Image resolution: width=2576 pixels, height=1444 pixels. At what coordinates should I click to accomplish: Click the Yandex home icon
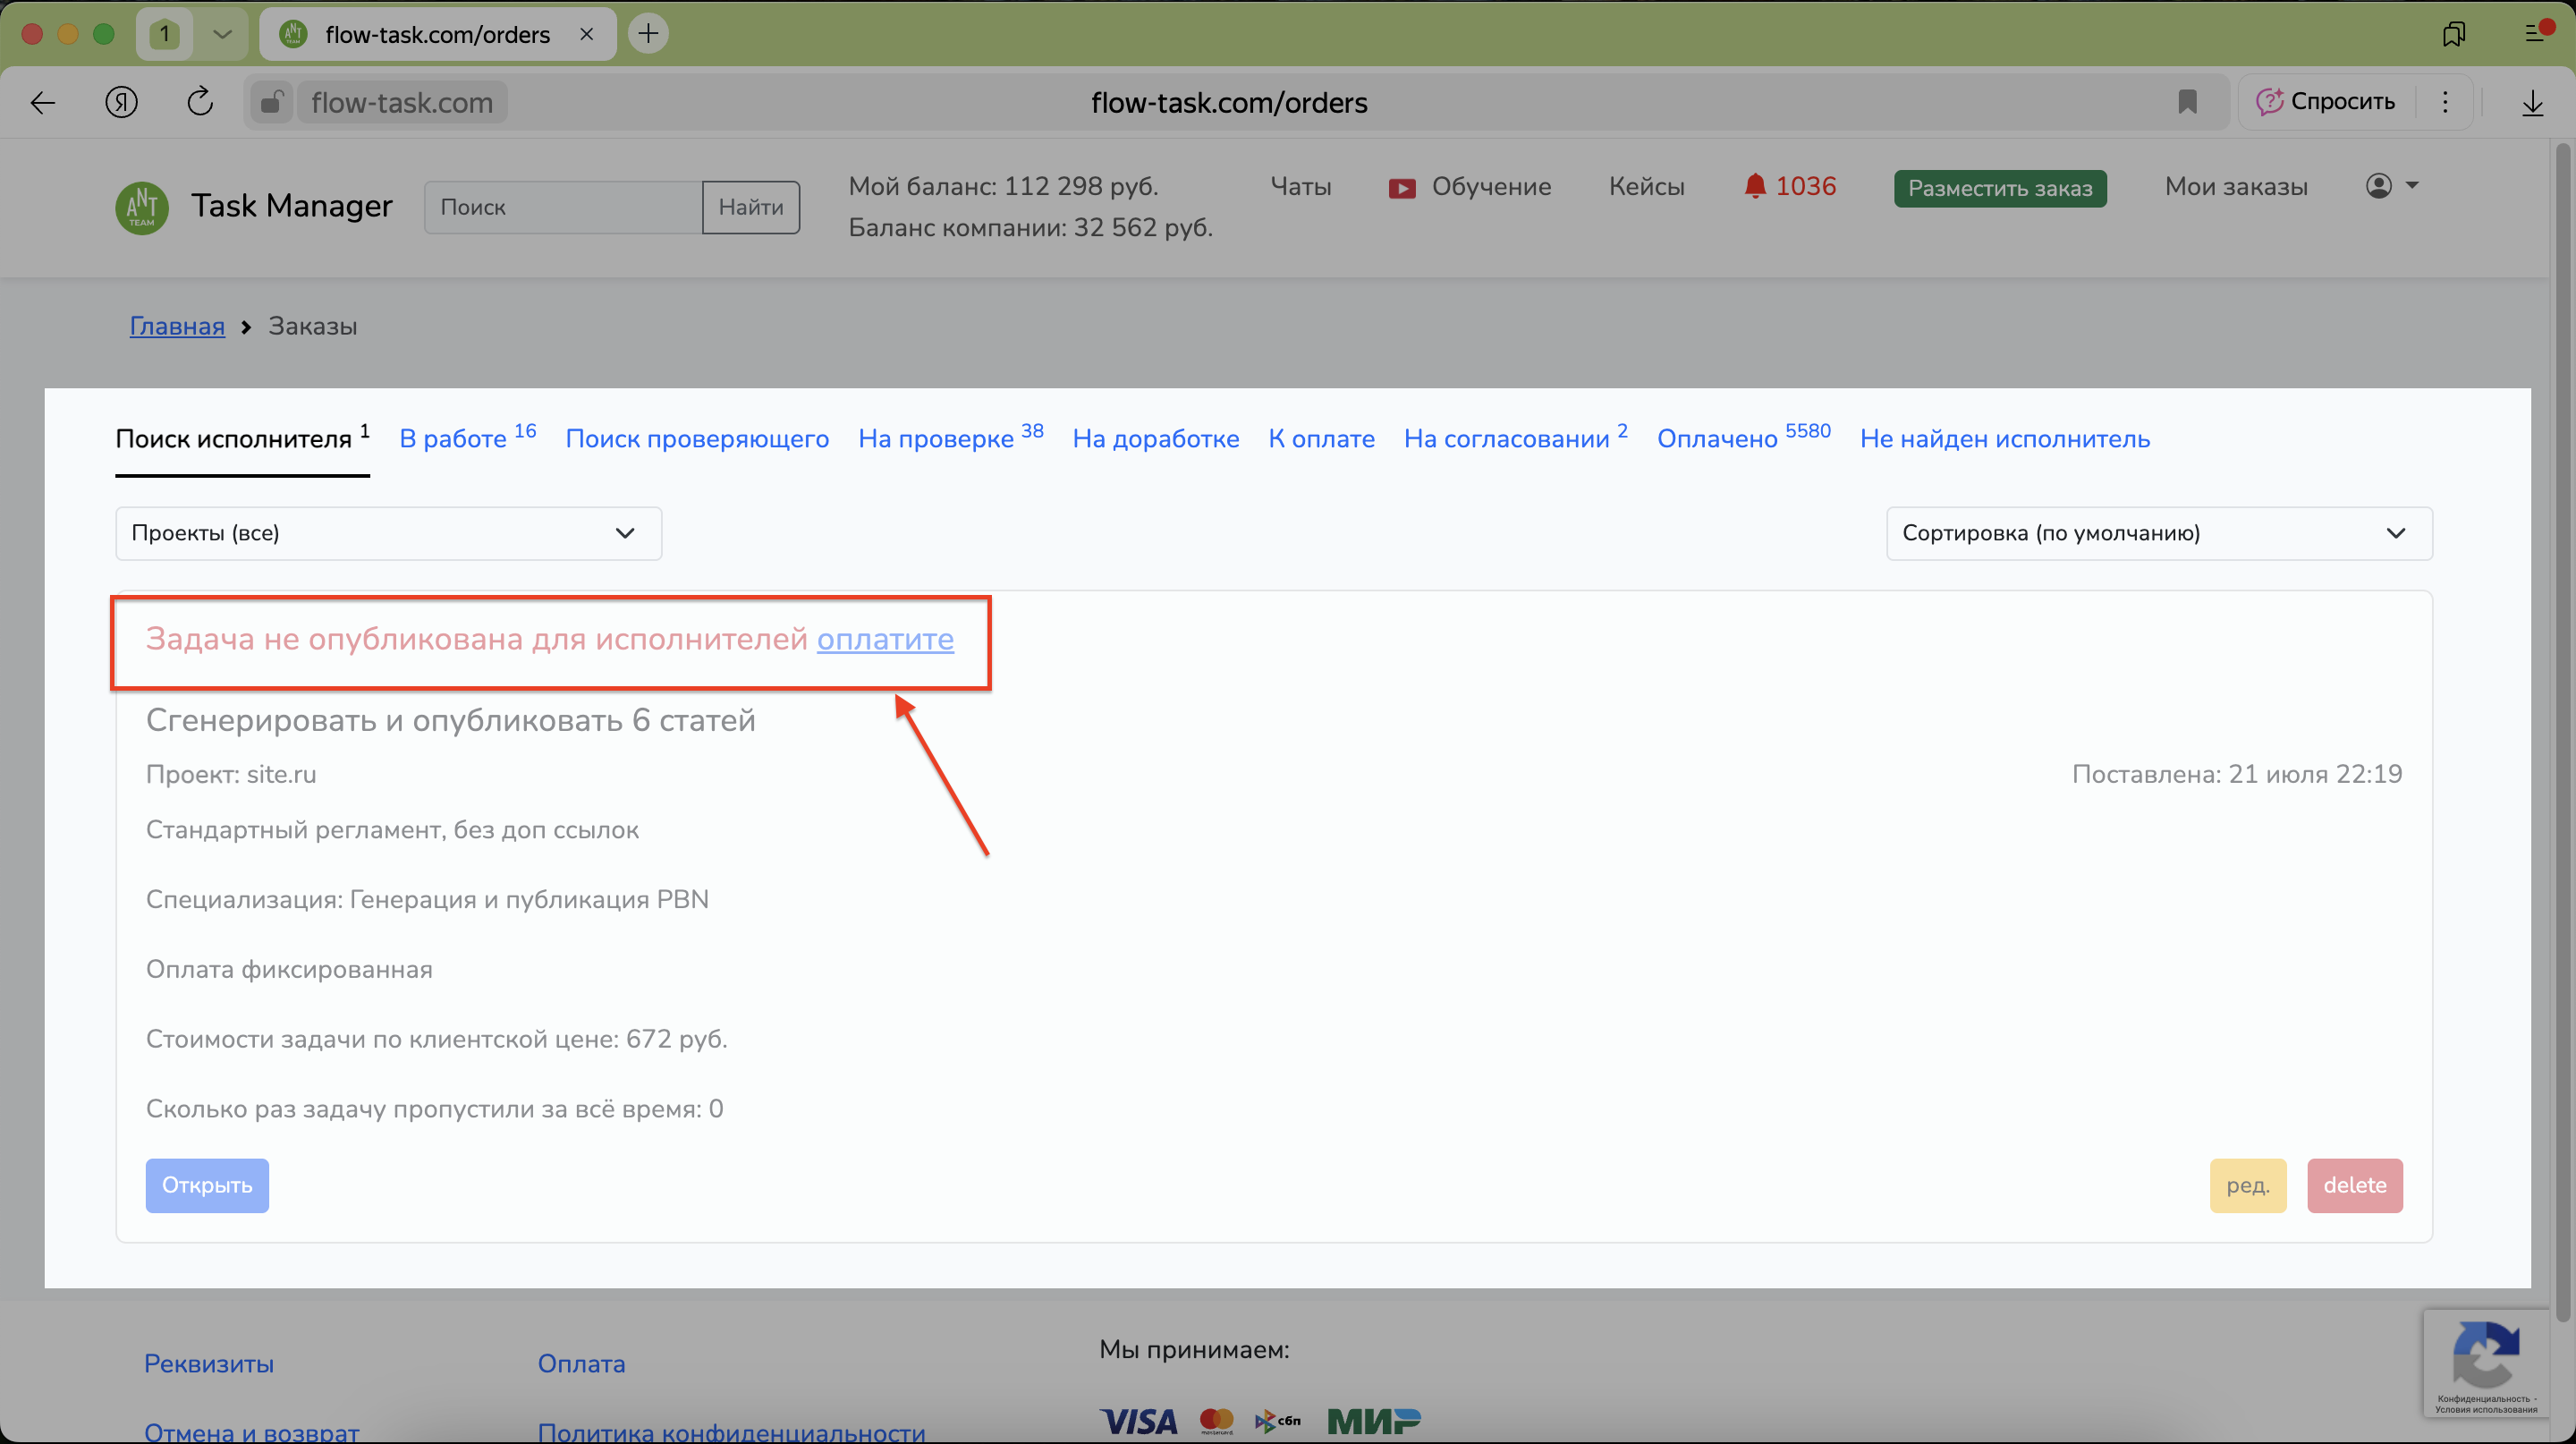click(122, 102)
